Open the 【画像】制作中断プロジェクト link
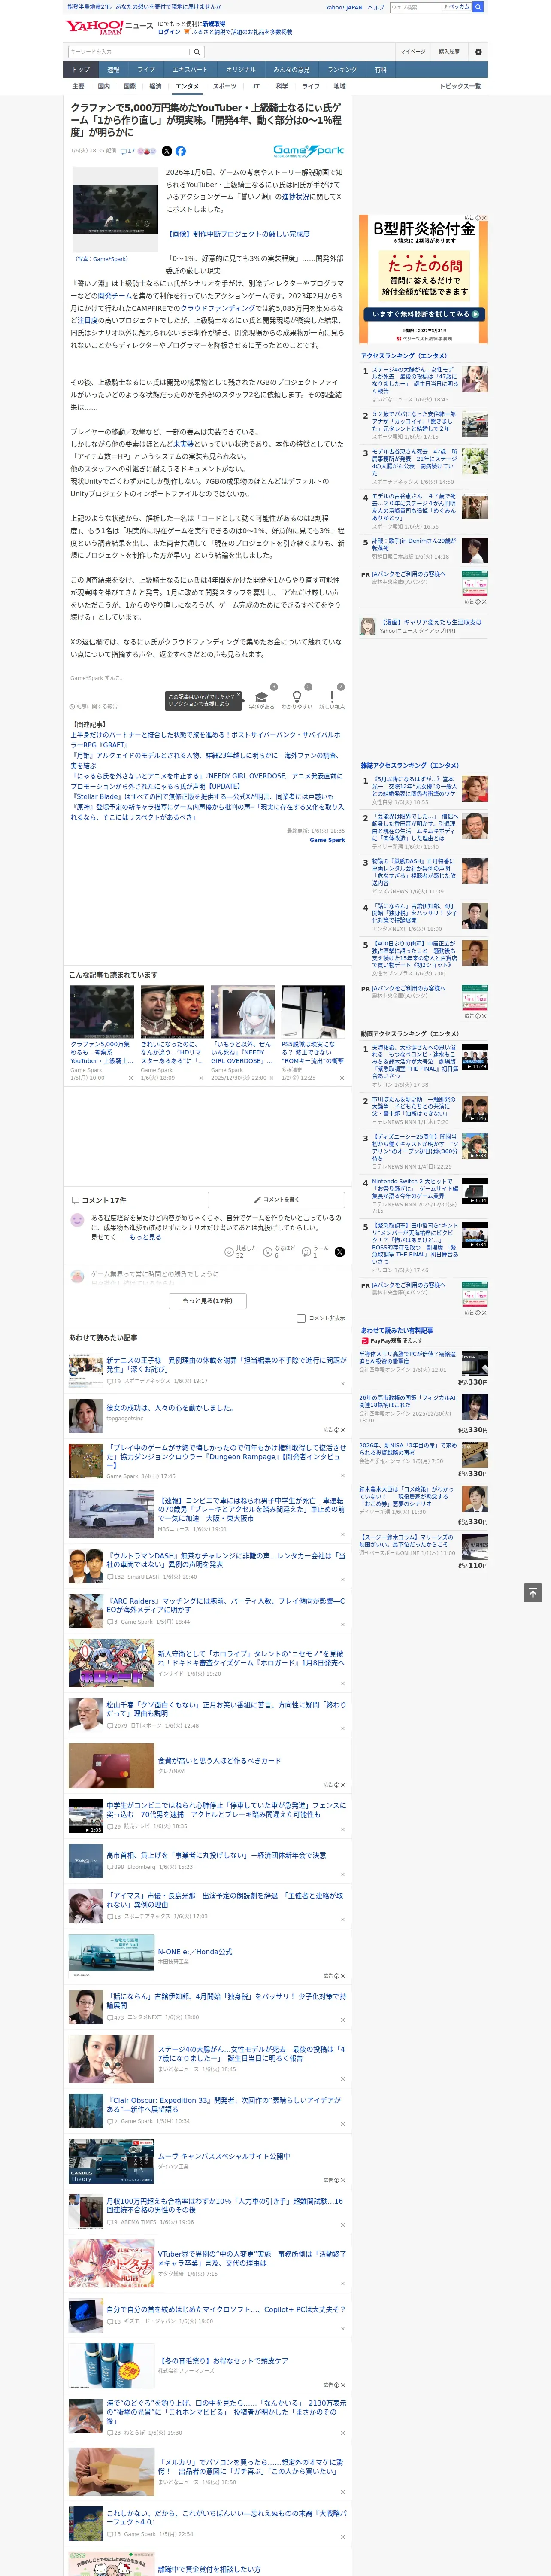Viewport: 551px width, 2576px height. pos(238,234)
